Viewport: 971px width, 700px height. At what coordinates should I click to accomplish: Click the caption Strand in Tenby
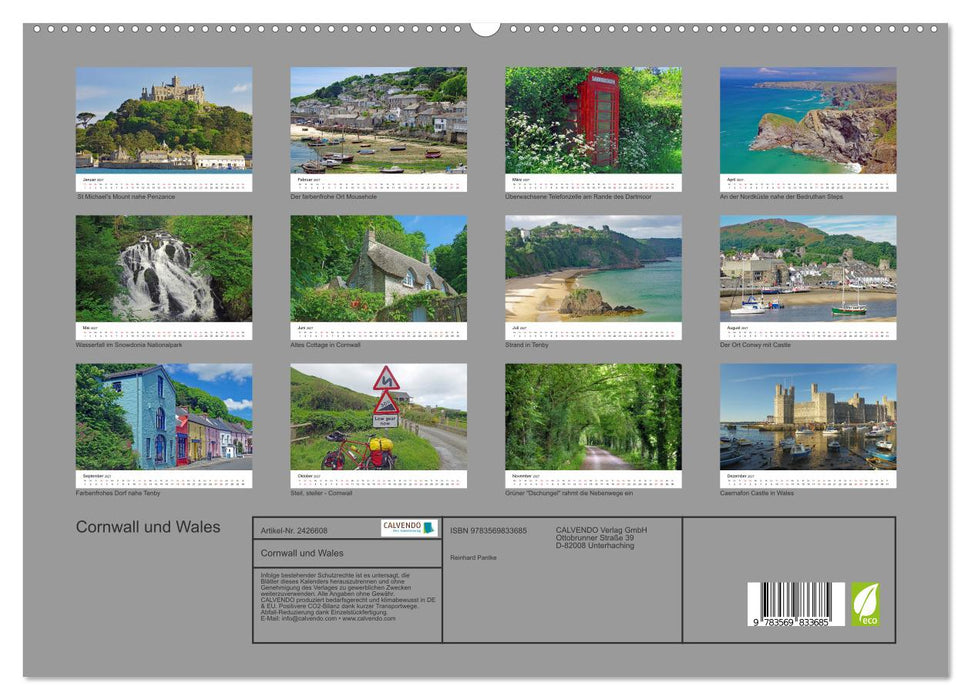(x=527, y=345)
